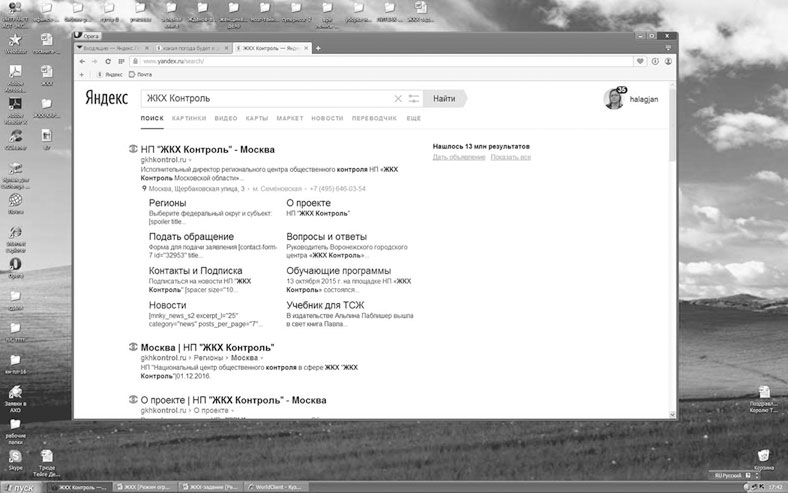Image resolution: width=788 pixels, height=493 pixels.
Task: Open the КАРТИНКИ search tab
Action: 189,118
